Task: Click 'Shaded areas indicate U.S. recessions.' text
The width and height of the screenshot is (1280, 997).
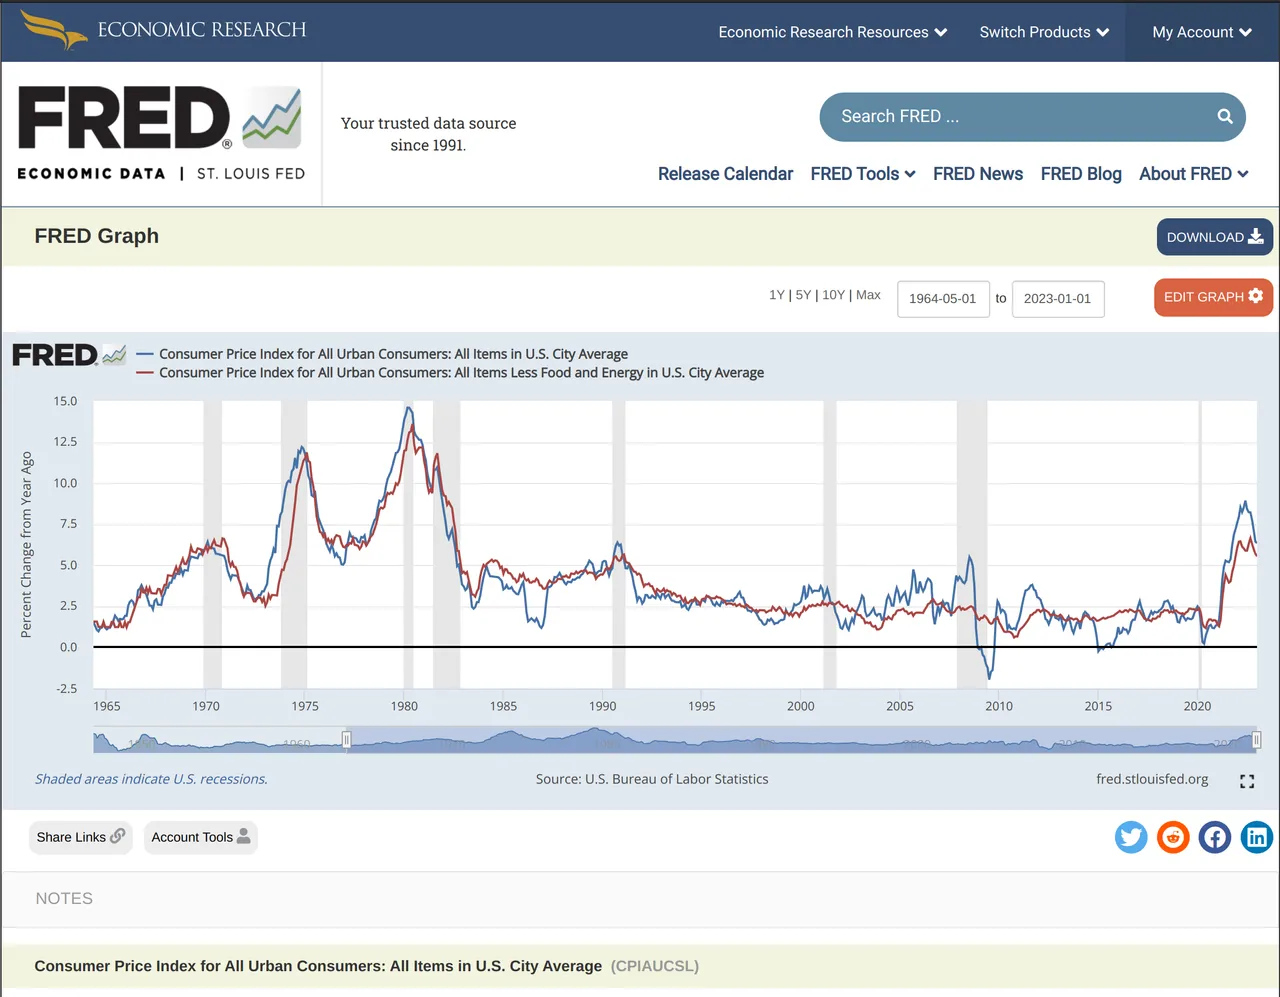Action: click(x=151, y=779)
